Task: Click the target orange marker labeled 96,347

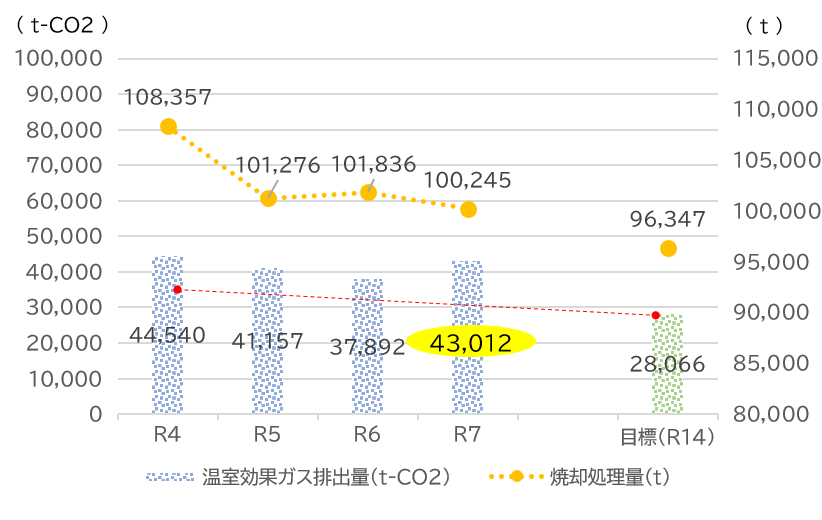Action: [x=668, y=248]
